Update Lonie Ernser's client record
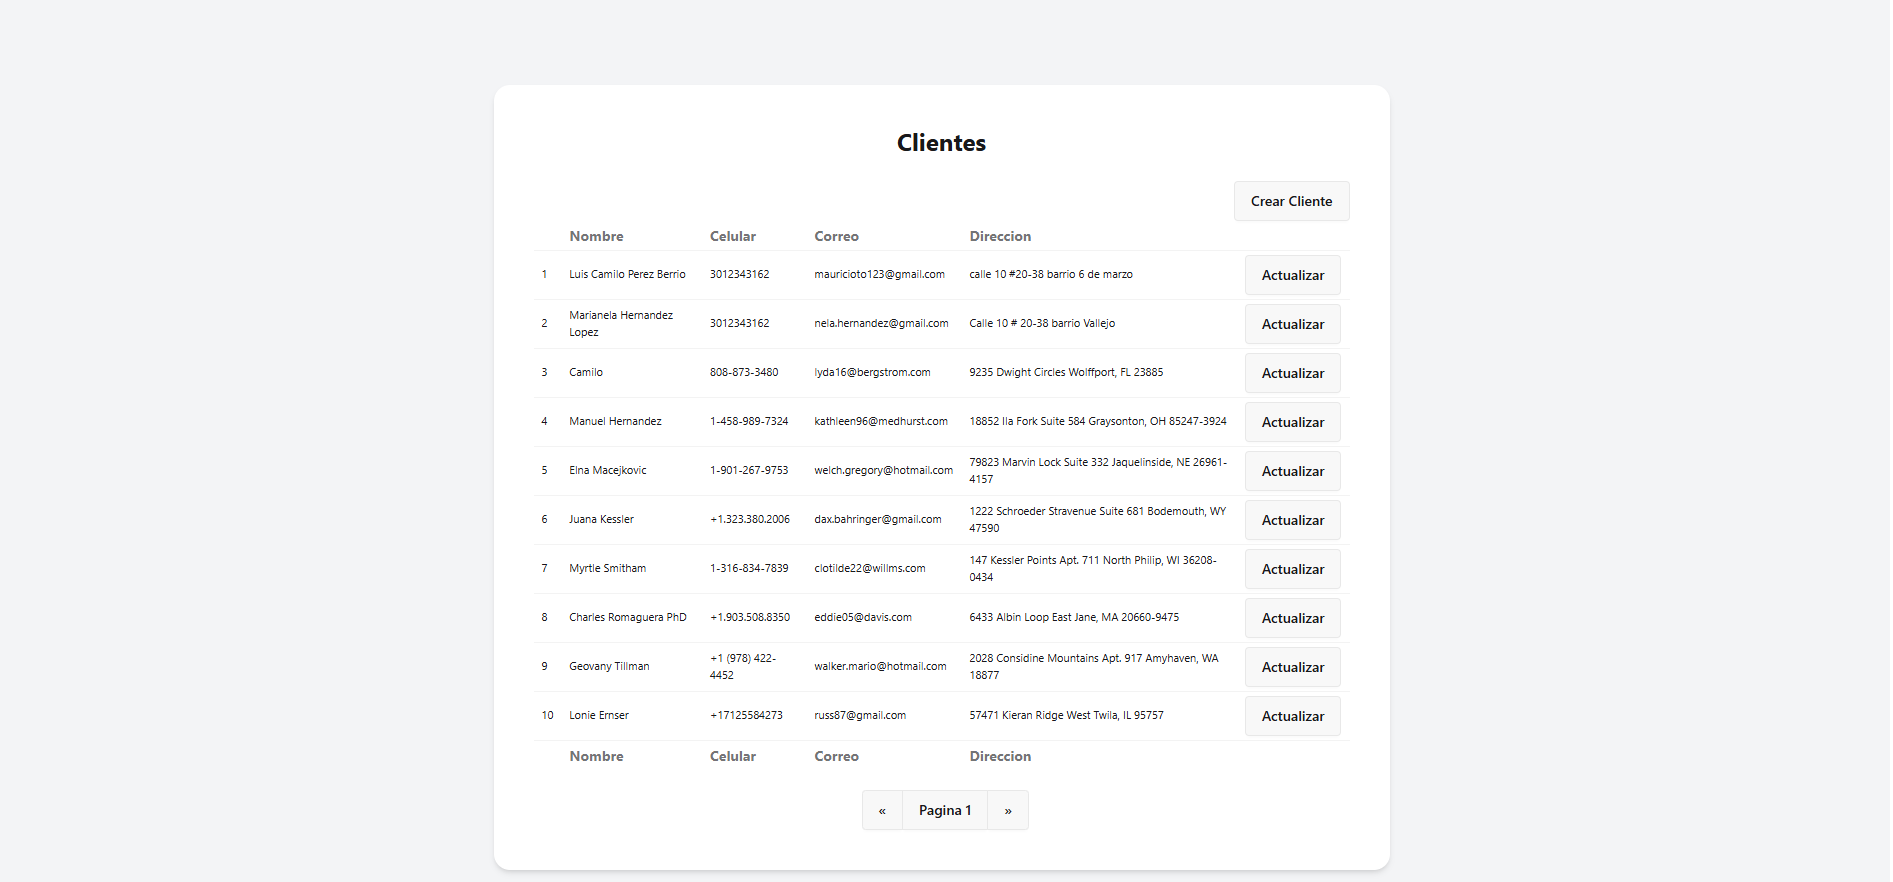 pos(1292,716)
